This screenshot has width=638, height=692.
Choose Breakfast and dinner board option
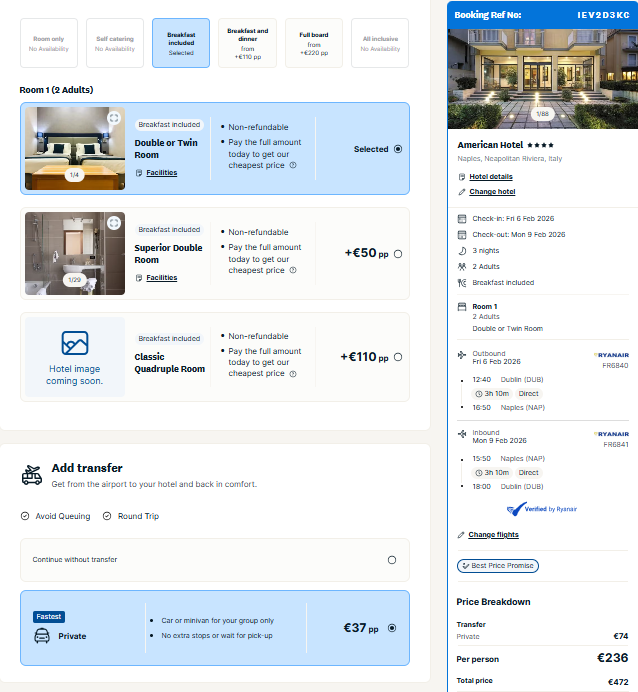click(x=248, y=43)
